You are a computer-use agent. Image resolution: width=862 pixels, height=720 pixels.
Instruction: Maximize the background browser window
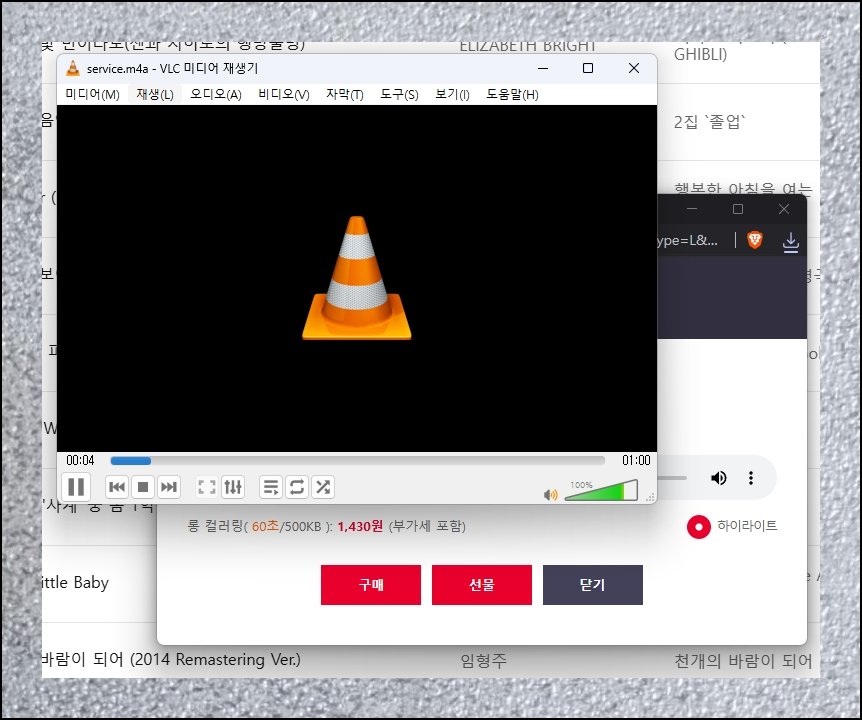pos(738,209)
